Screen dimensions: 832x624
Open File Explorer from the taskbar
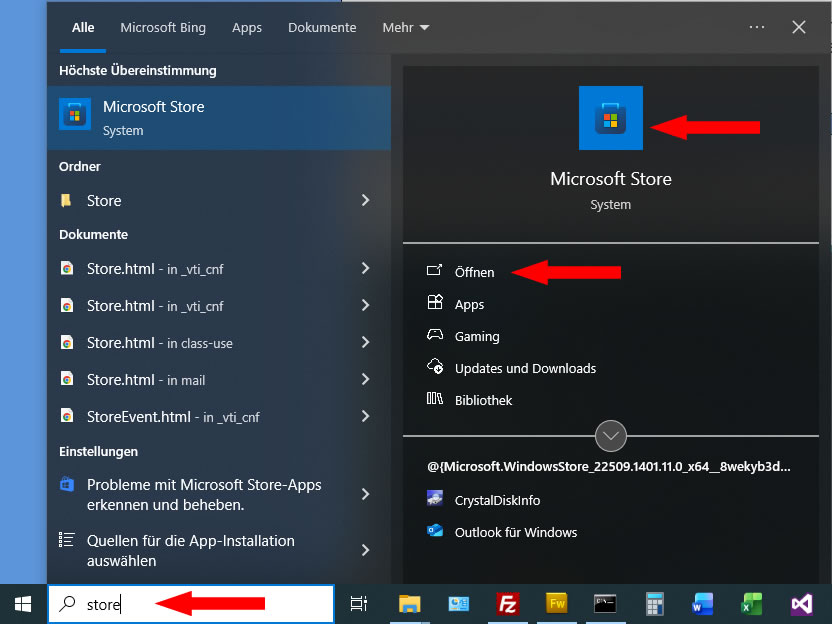pos(409,603)
